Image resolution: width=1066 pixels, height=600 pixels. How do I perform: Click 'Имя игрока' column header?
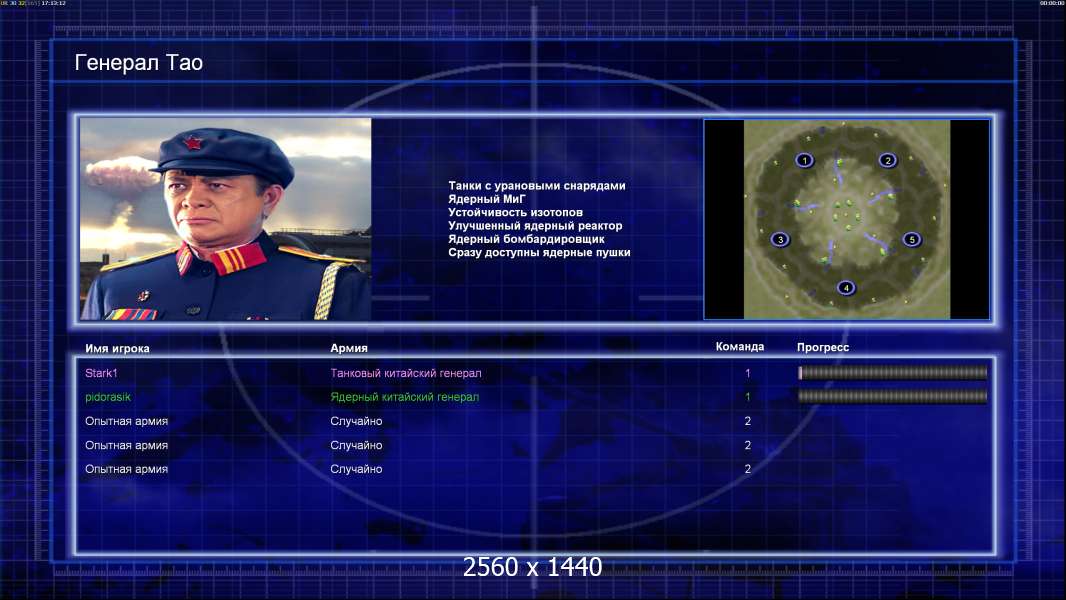117,349
